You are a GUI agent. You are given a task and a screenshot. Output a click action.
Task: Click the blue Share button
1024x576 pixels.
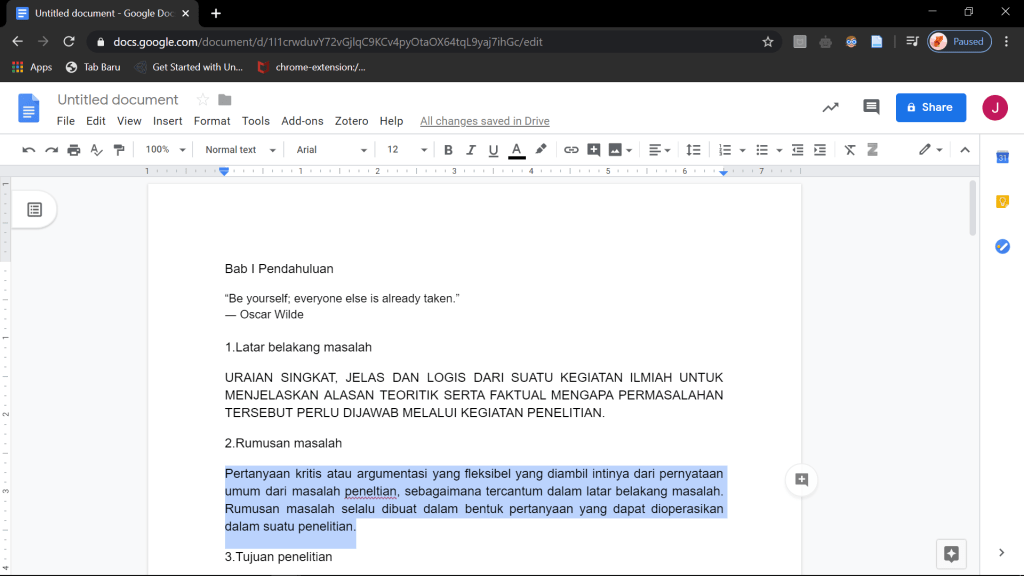tap(930, 107)
